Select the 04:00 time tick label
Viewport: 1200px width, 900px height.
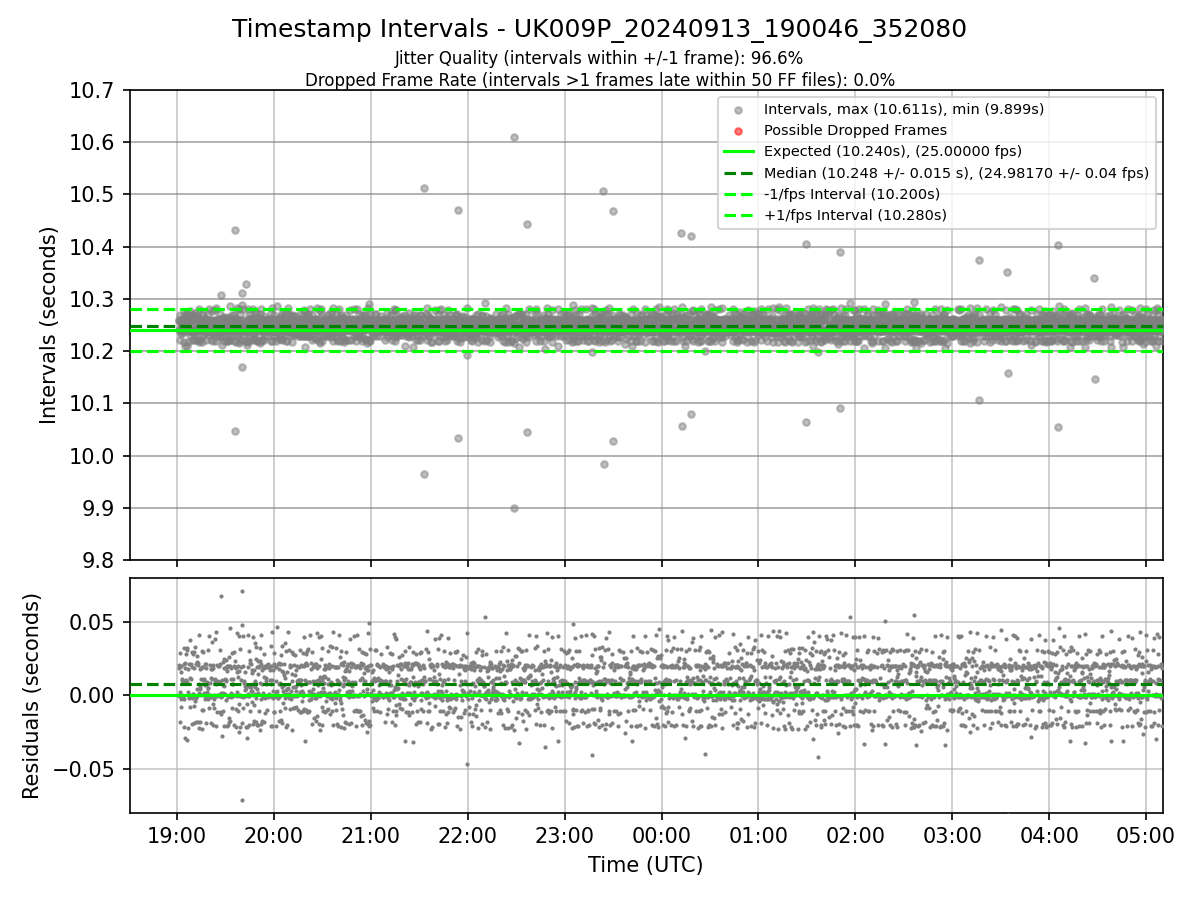pyautogui.click(x=1048, y=835)
